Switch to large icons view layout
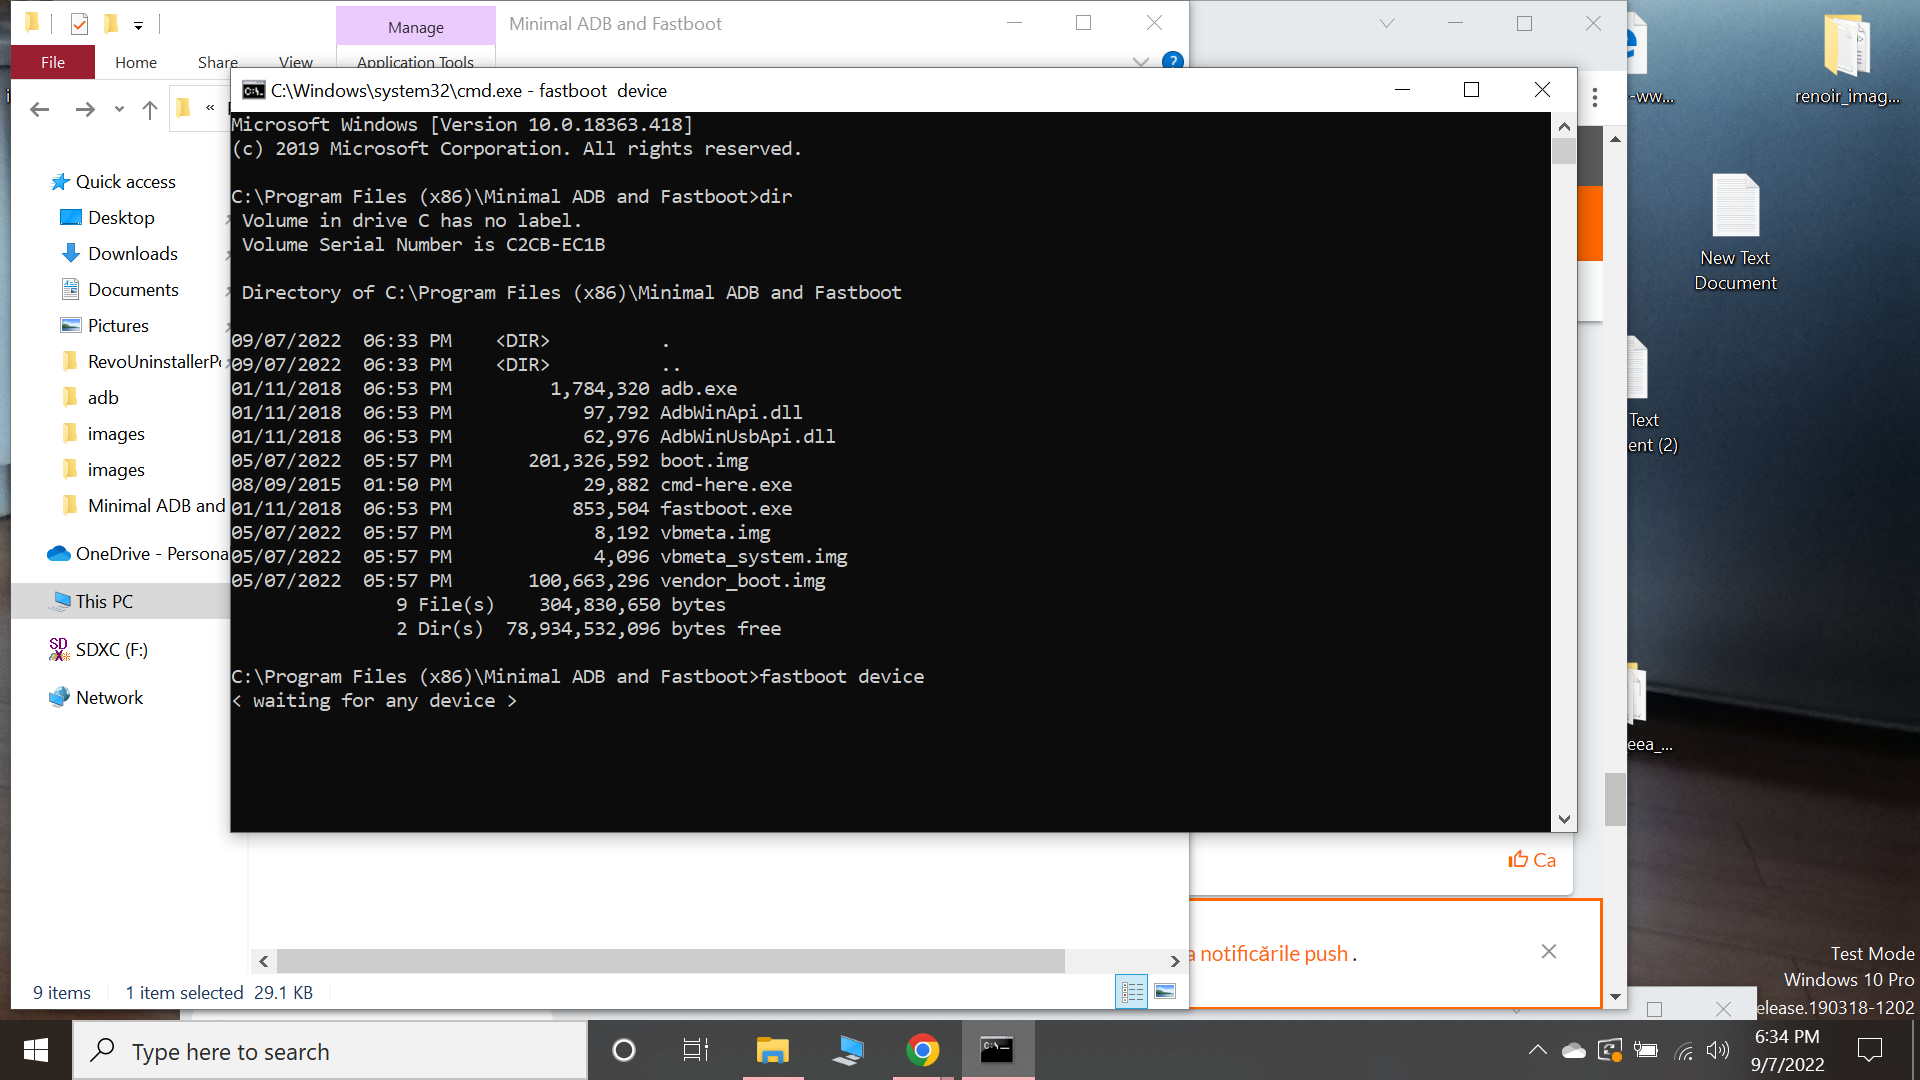Viewport: 1920px width, 1080px height. [1165, 991]
